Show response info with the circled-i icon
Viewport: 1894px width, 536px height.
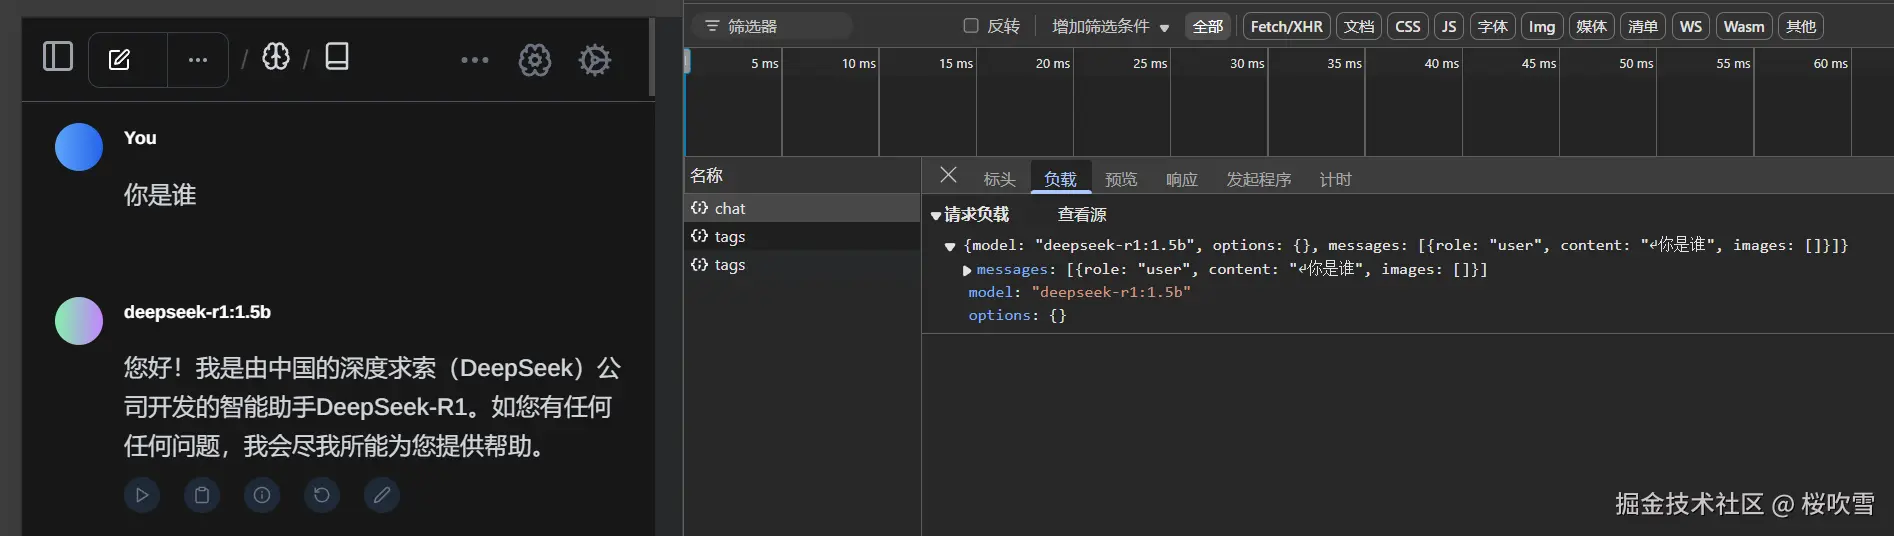click(x=262, y=495)
